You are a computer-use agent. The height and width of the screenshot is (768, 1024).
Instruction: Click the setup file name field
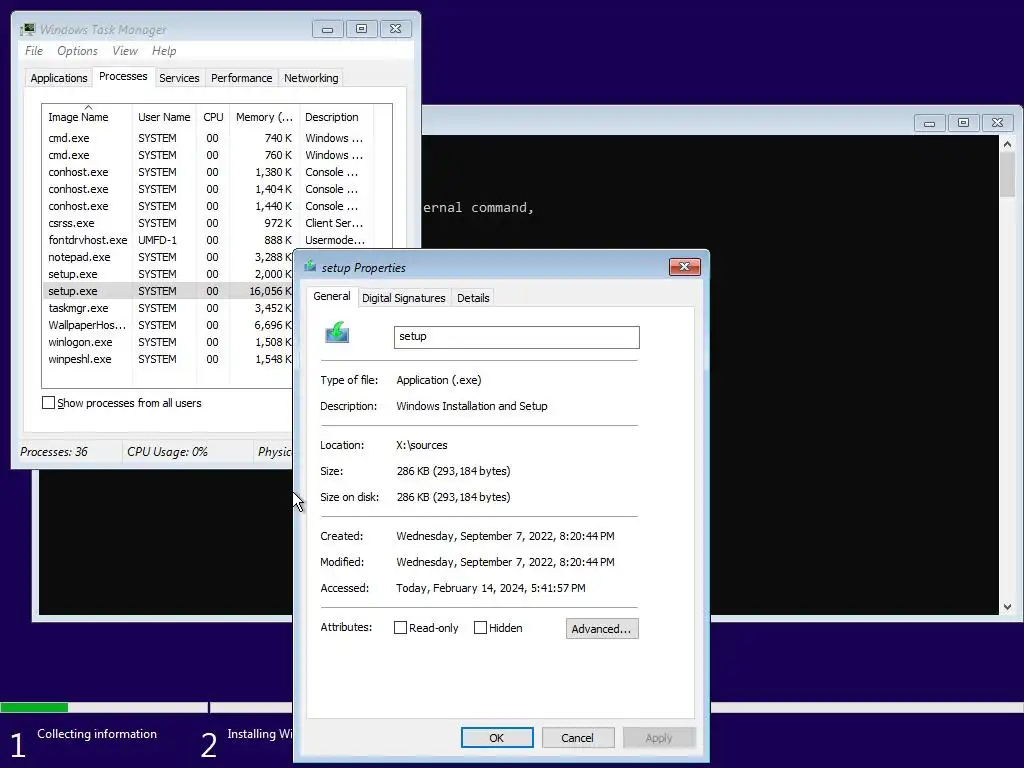pyautogui.click(x=517, y=337)
